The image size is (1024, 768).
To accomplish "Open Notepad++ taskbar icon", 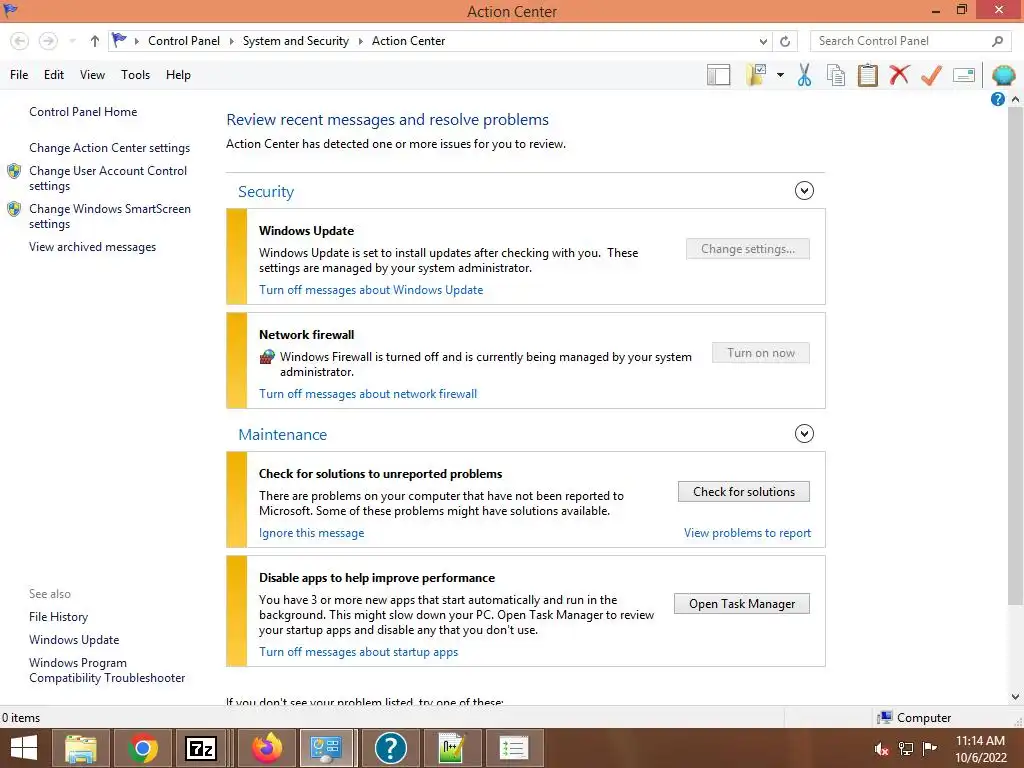I will coord(452,748).
